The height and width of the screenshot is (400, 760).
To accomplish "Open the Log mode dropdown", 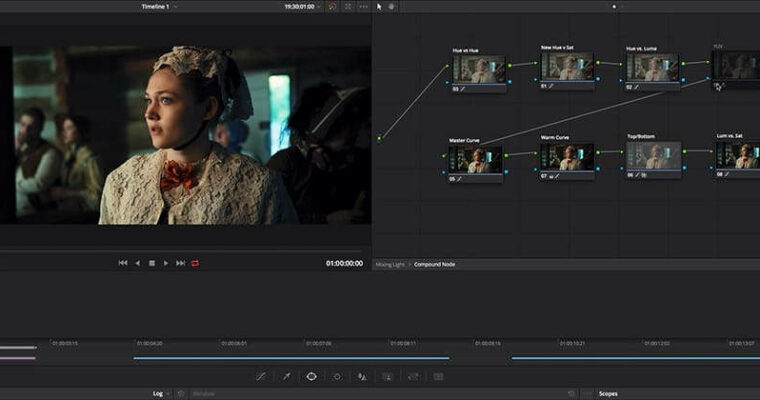I will click(161, 393).
